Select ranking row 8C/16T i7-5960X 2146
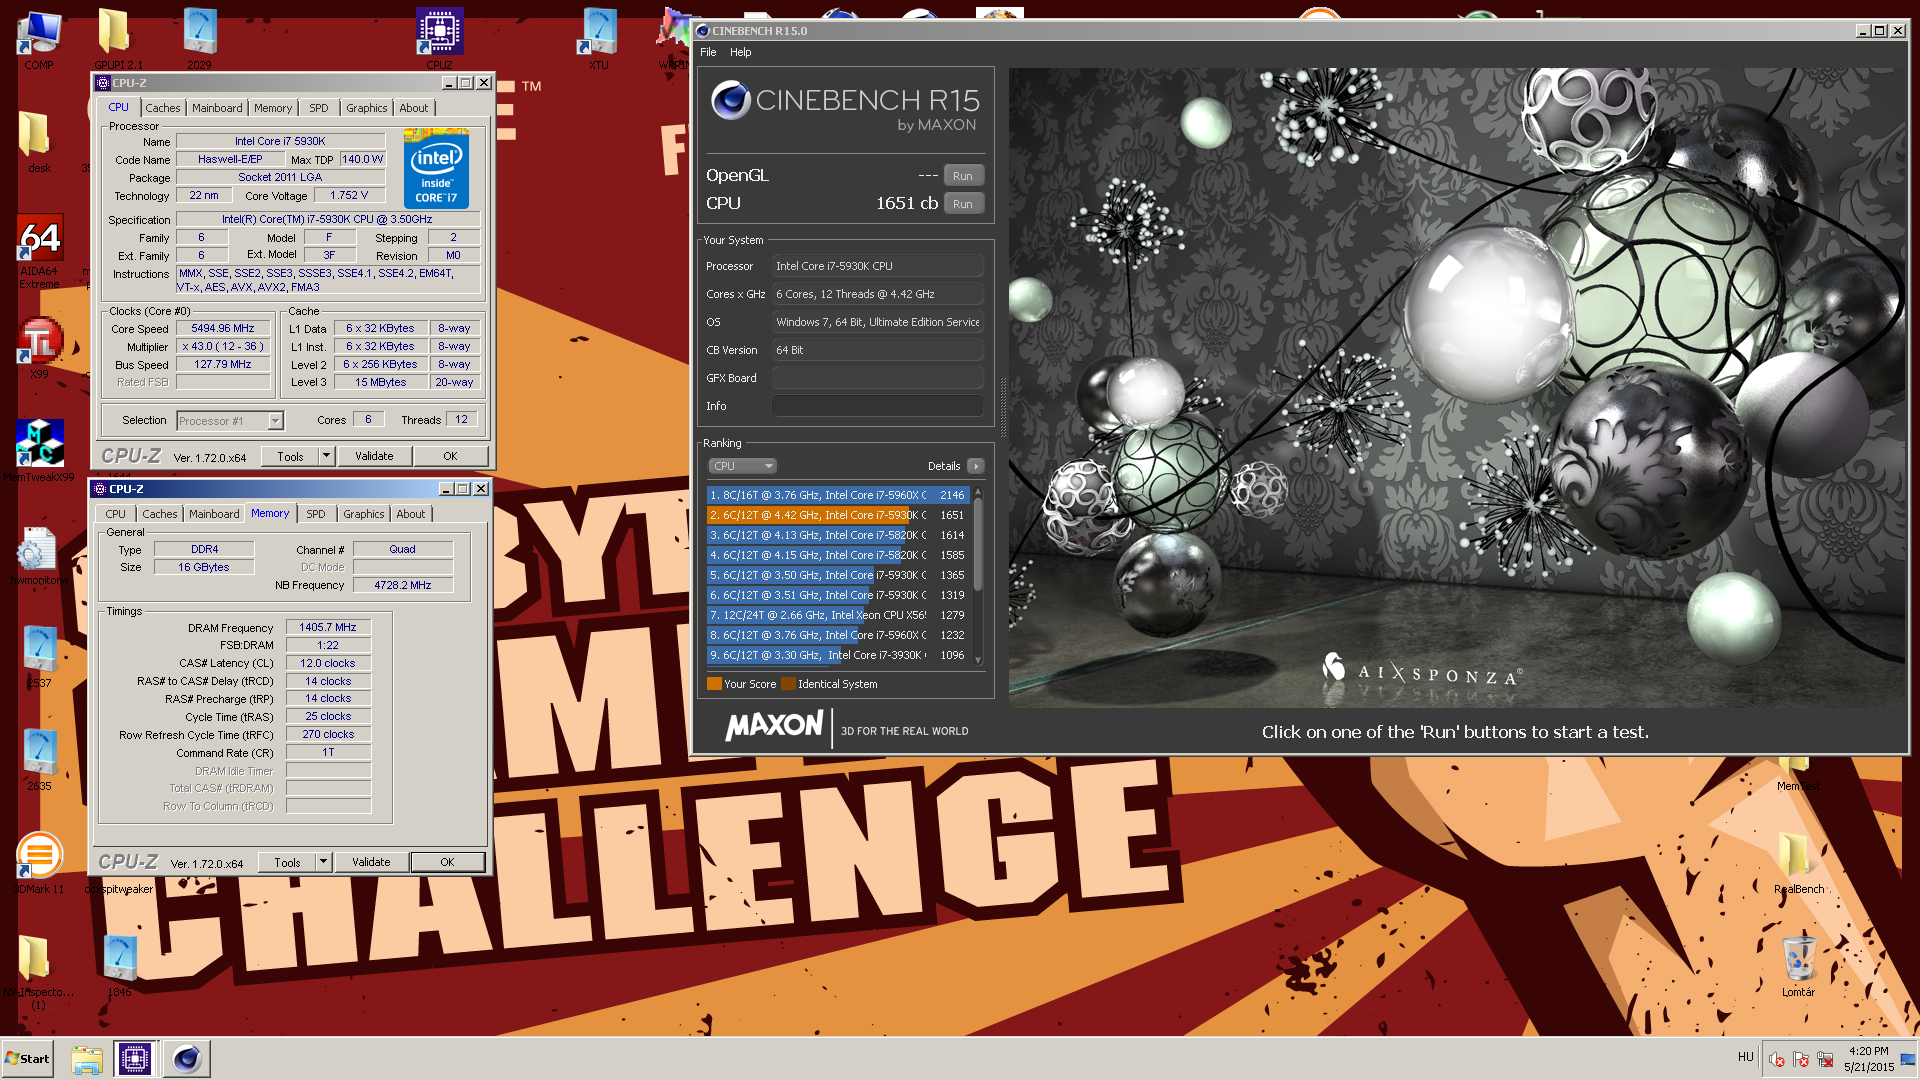 coord(838,495)
